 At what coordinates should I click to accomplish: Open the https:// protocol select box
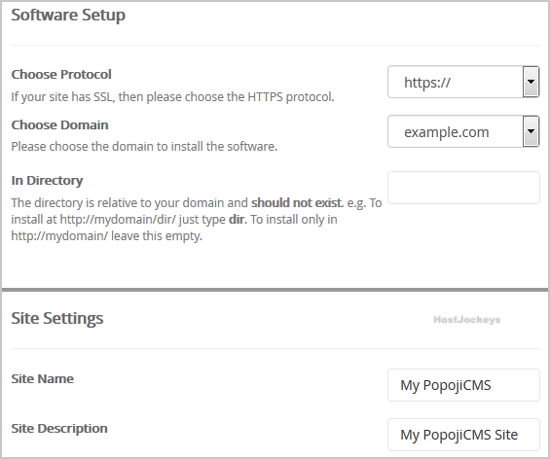click(463, 82)
